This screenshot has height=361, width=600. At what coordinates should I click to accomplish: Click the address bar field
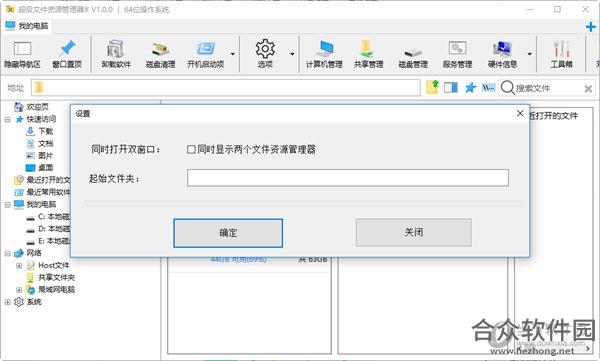tap(226, 88)
